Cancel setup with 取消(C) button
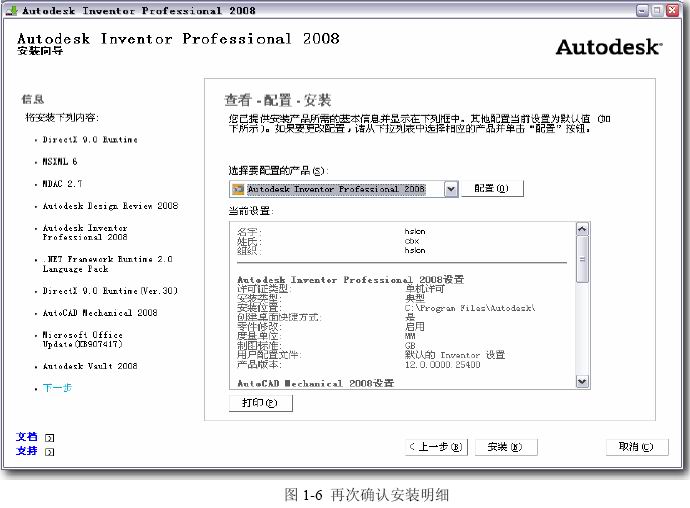This screenshot has width=690, height=508. 637,447
